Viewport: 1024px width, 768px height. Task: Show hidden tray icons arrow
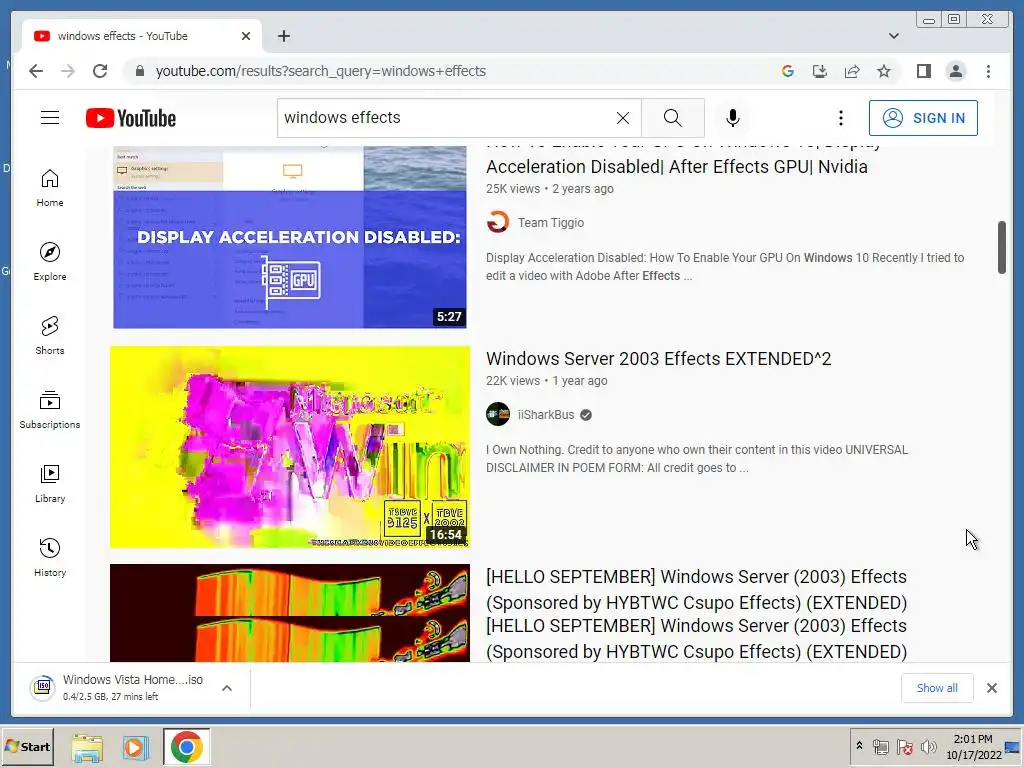coord(859,745)
